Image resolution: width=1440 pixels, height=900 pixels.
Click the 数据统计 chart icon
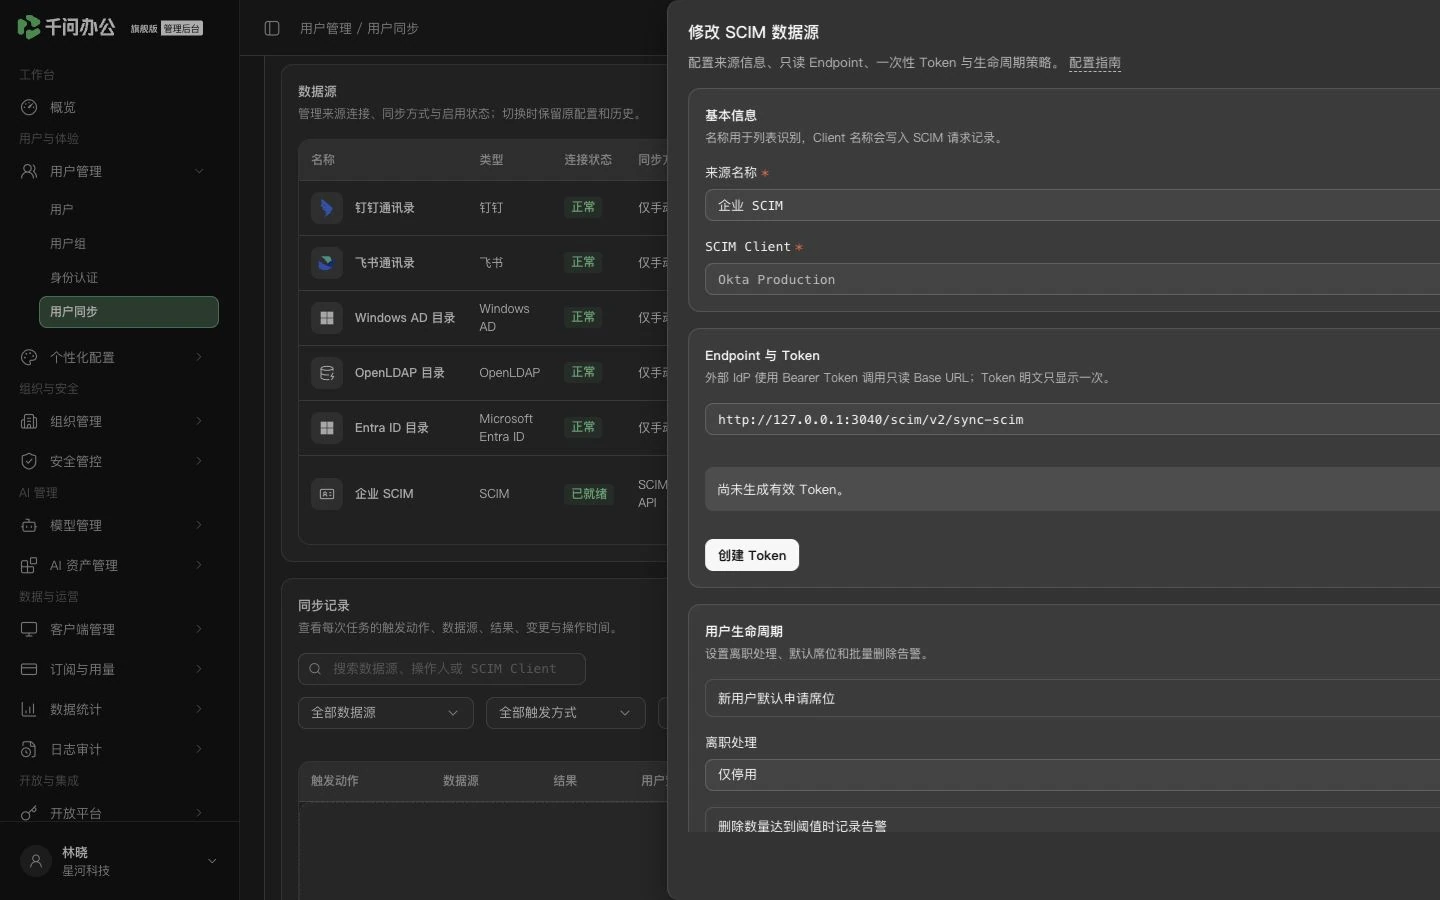29,709
